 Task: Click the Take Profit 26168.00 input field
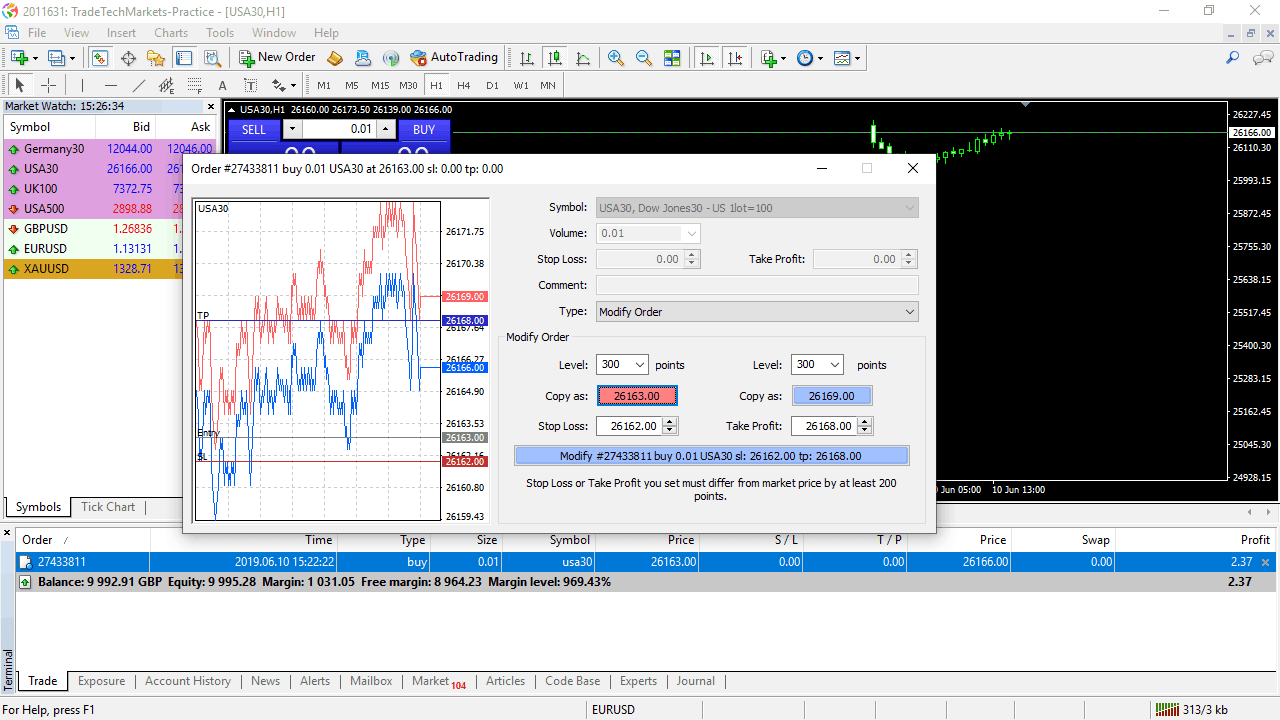click(x=824, y=426)
